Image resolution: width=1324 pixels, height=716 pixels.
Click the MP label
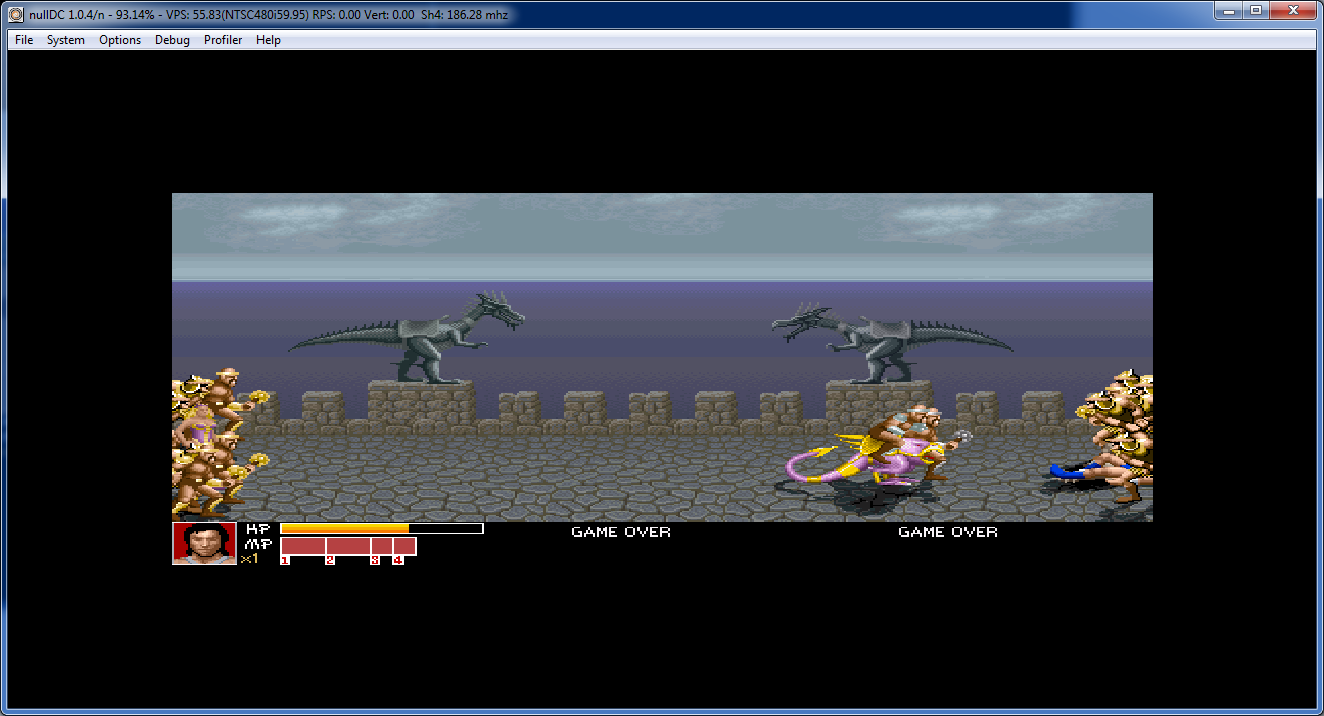pos(258,544)
